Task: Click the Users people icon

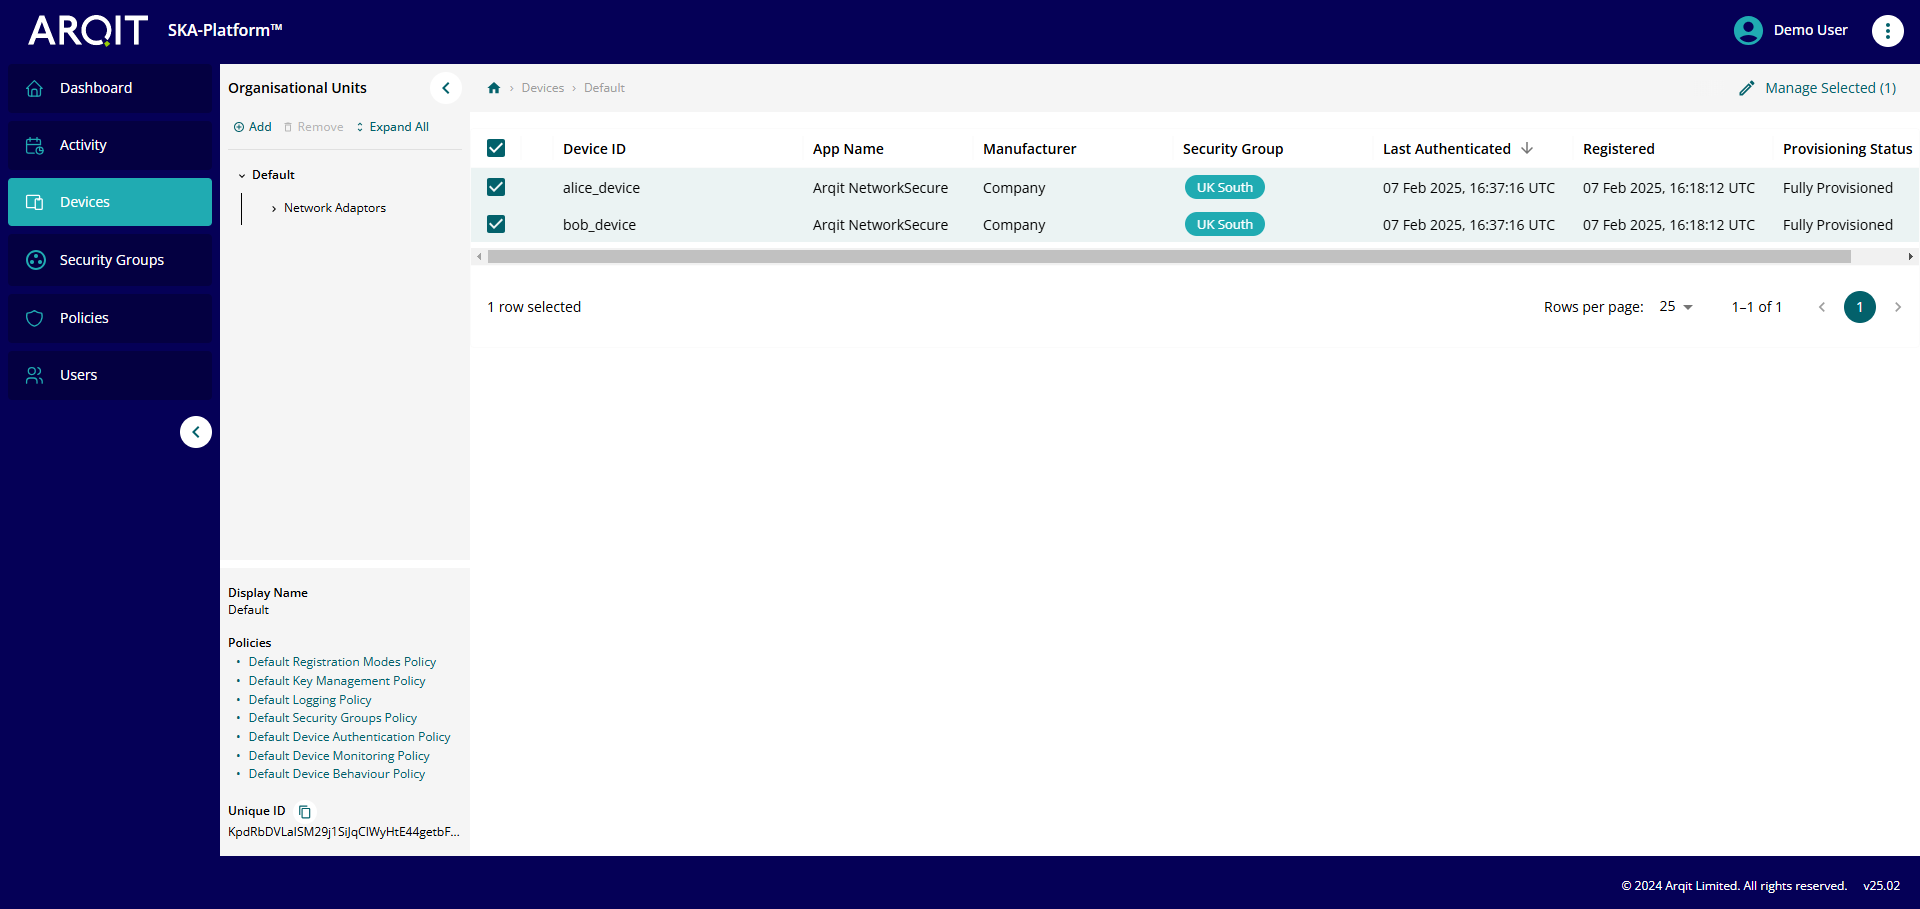Action: coord(35,375)
